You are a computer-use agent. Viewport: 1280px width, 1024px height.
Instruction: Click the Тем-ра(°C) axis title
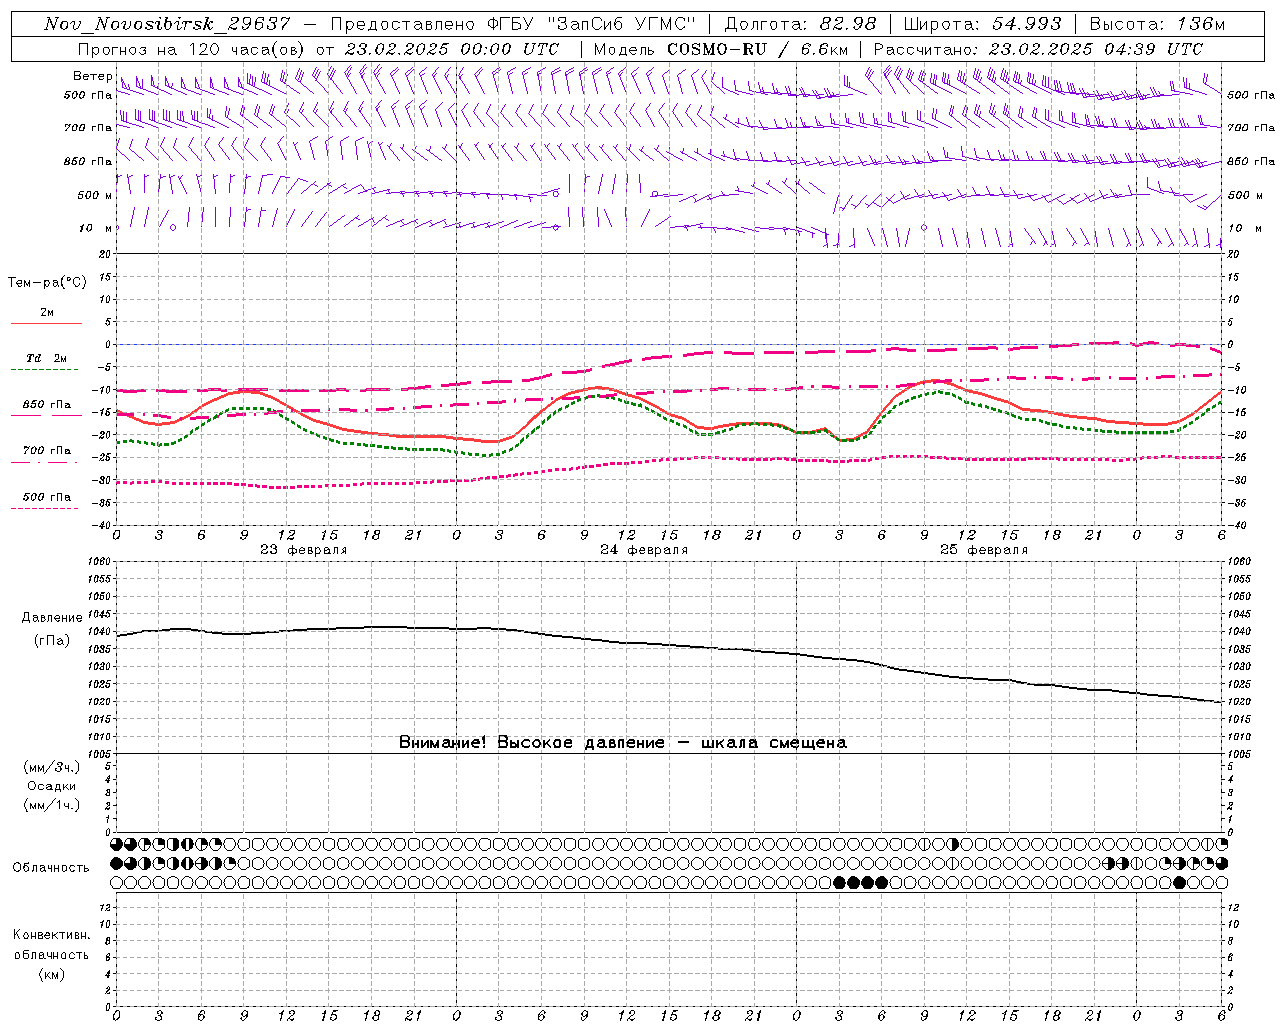(47, 283)
